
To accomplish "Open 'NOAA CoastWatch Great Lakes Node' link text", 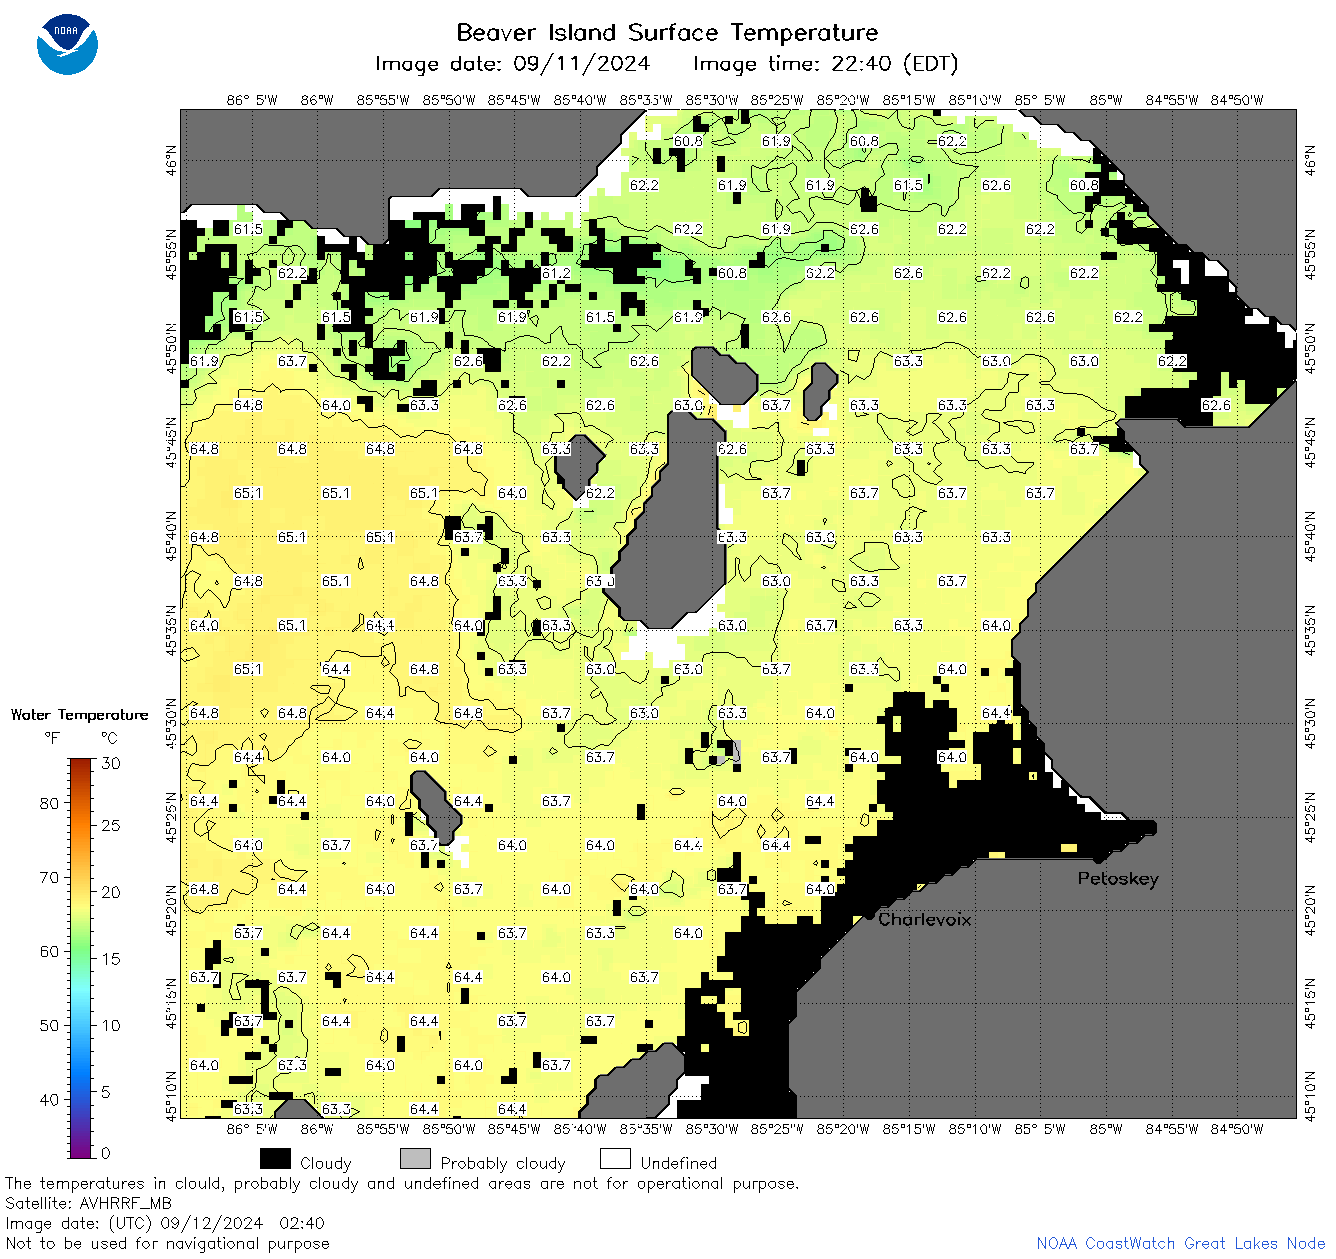I will [1181, 1243].
